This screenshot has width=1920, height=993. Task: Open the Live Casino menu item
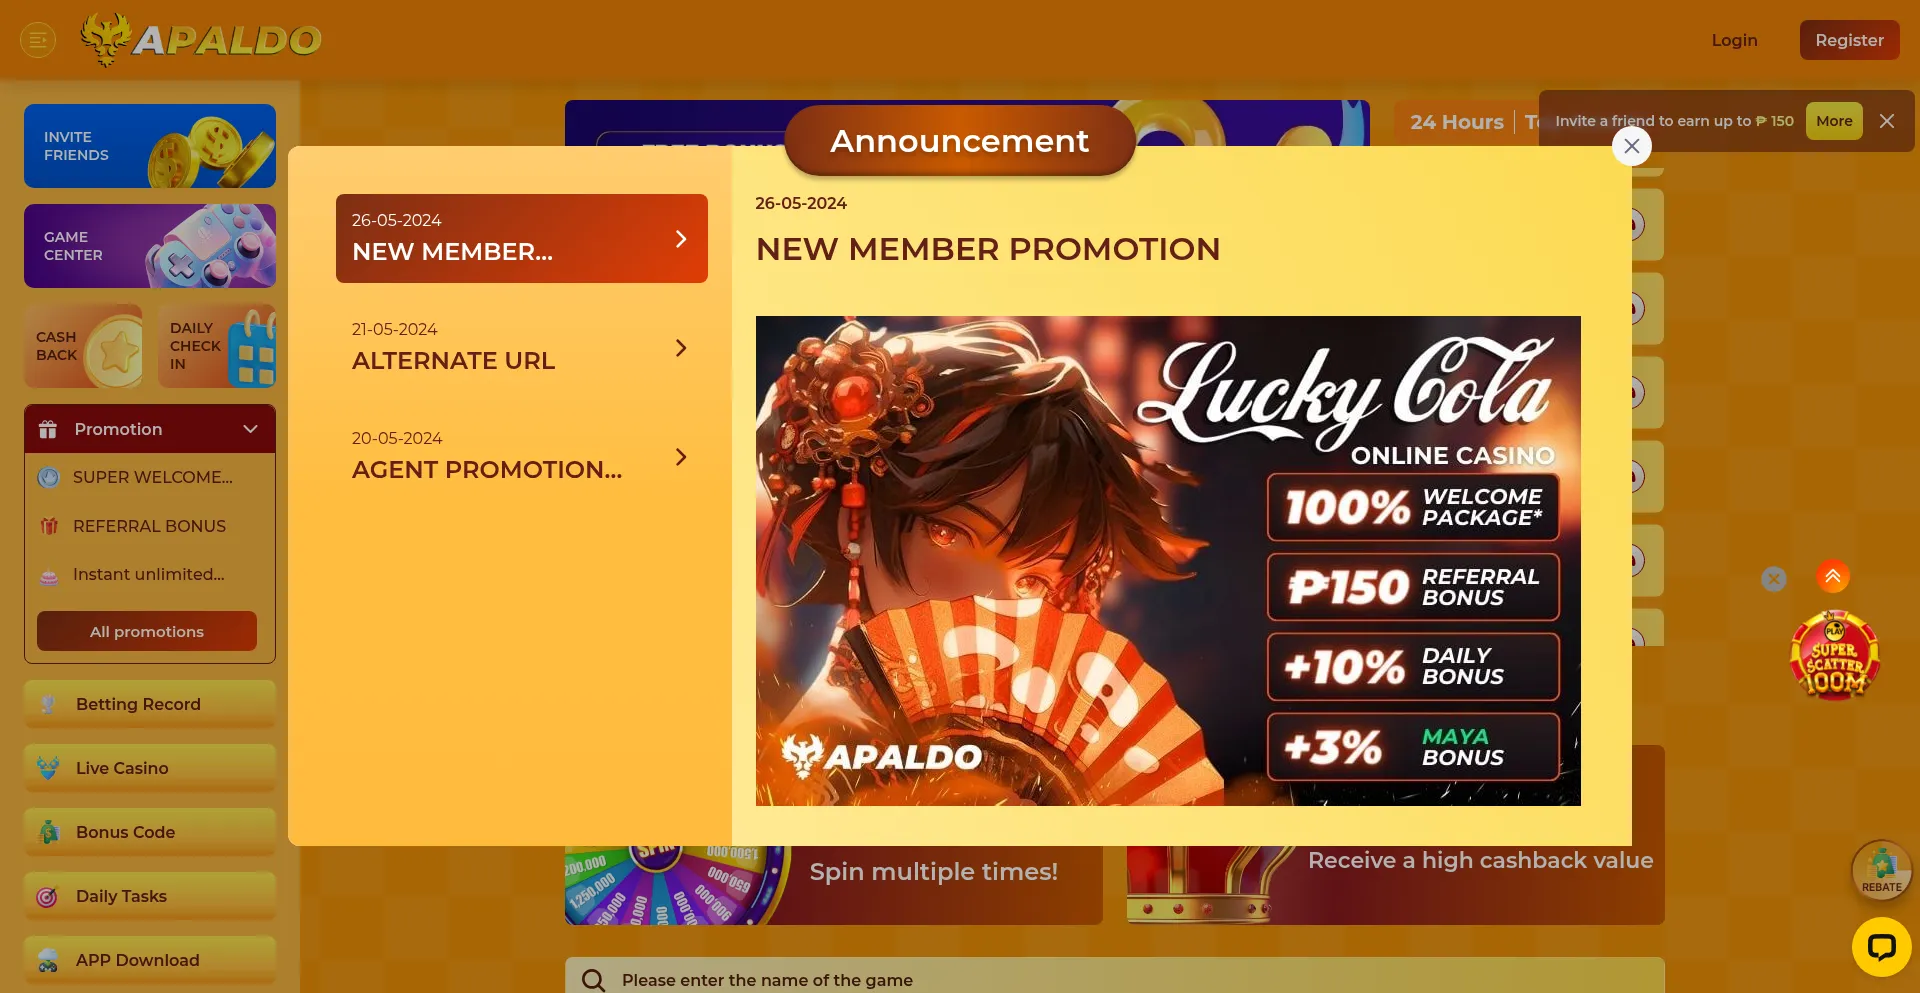[150, 768]
